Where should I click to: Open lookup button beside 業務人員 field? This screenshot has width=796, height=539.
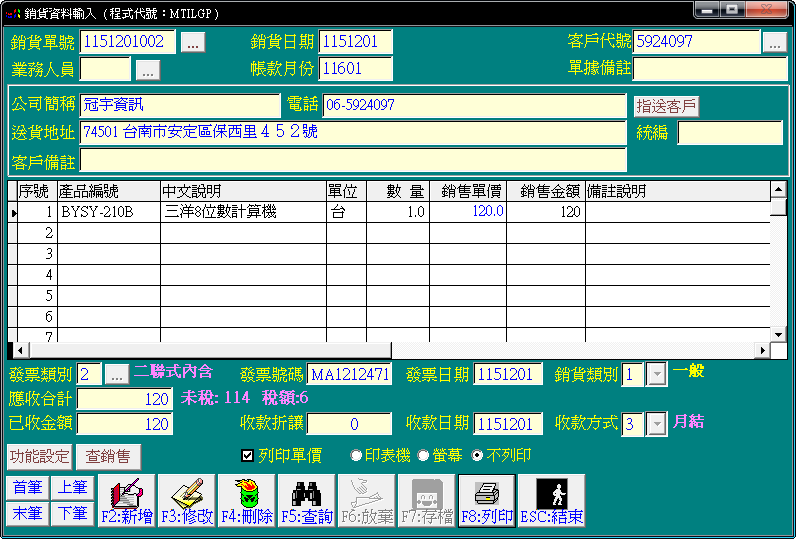click(x=148, y=70)
